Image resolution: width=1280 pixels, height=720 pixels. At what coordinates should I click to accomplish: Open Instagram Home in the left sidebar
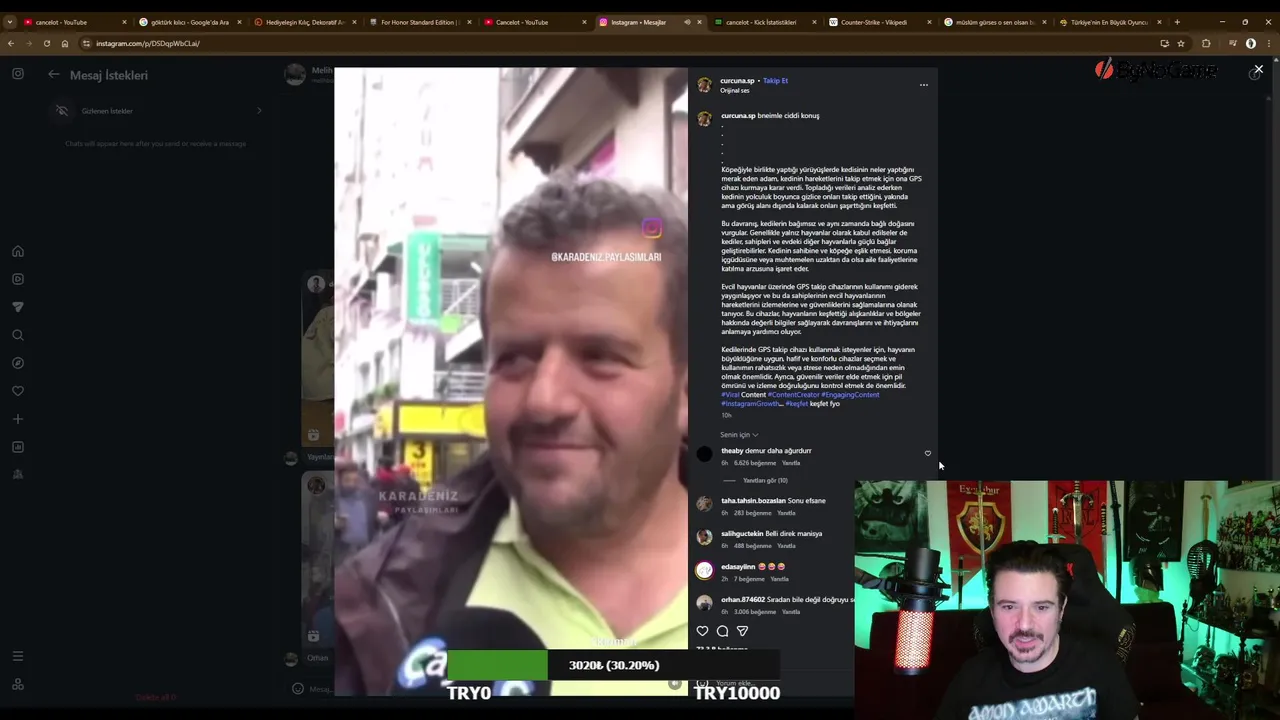pos(18,251)
